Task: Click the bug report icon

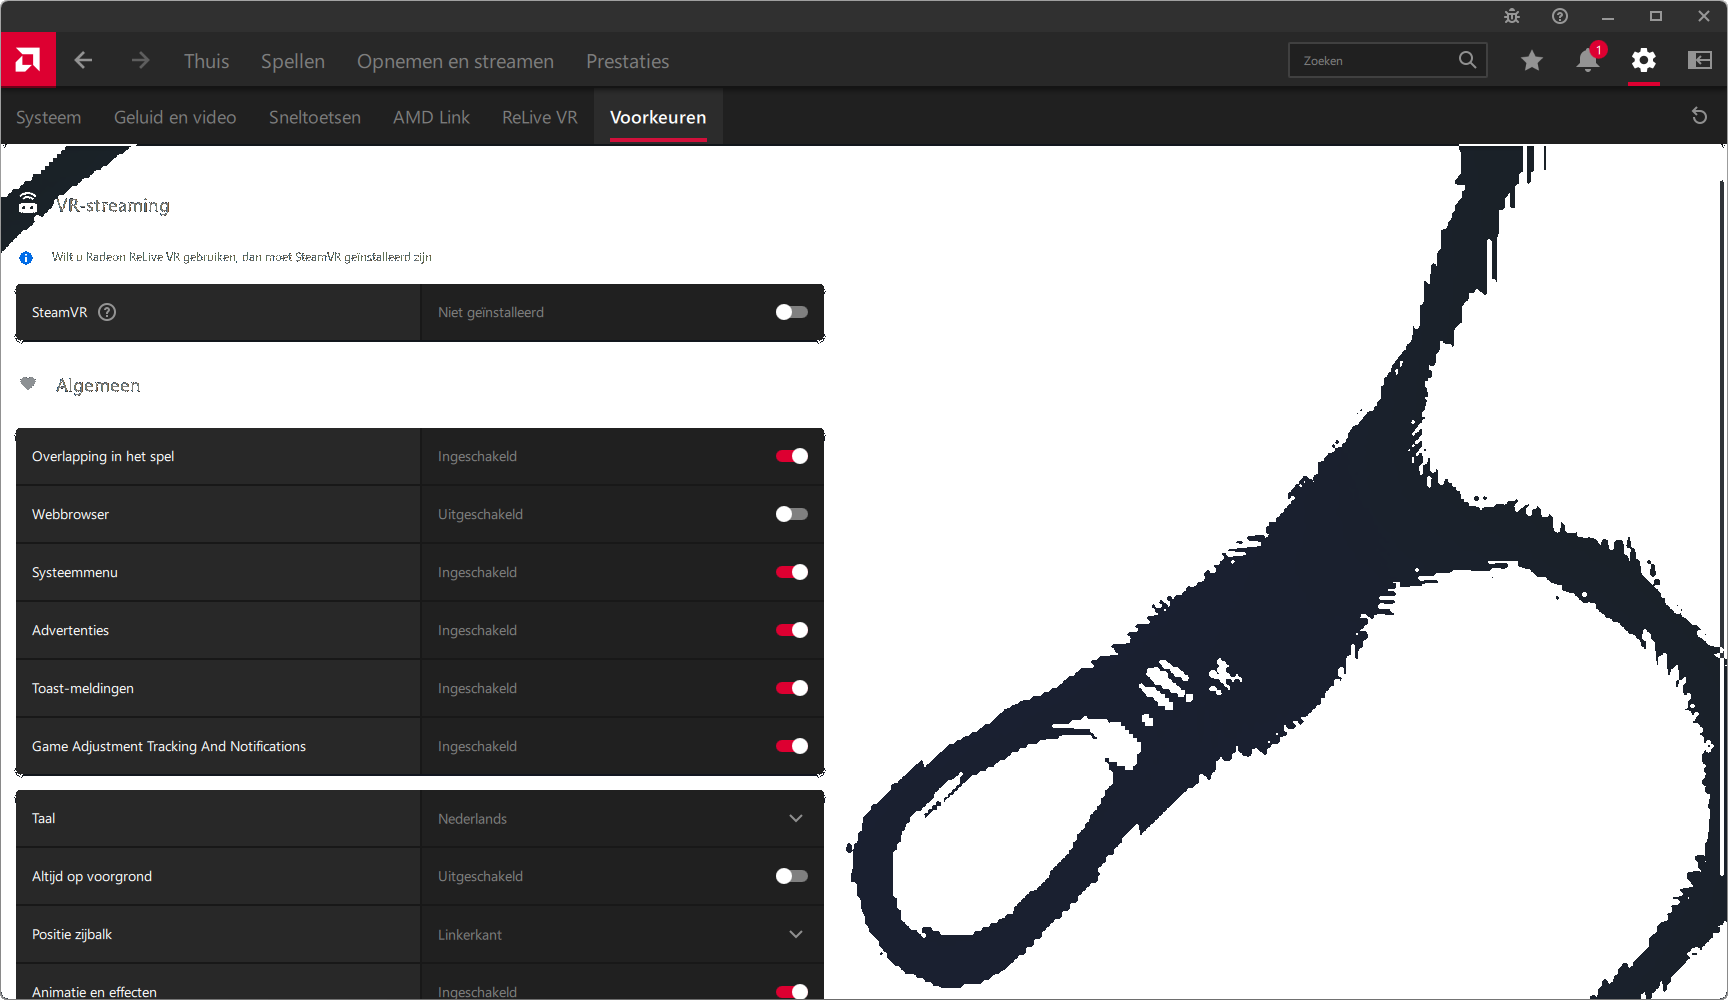Action: tap(1511, 16)
